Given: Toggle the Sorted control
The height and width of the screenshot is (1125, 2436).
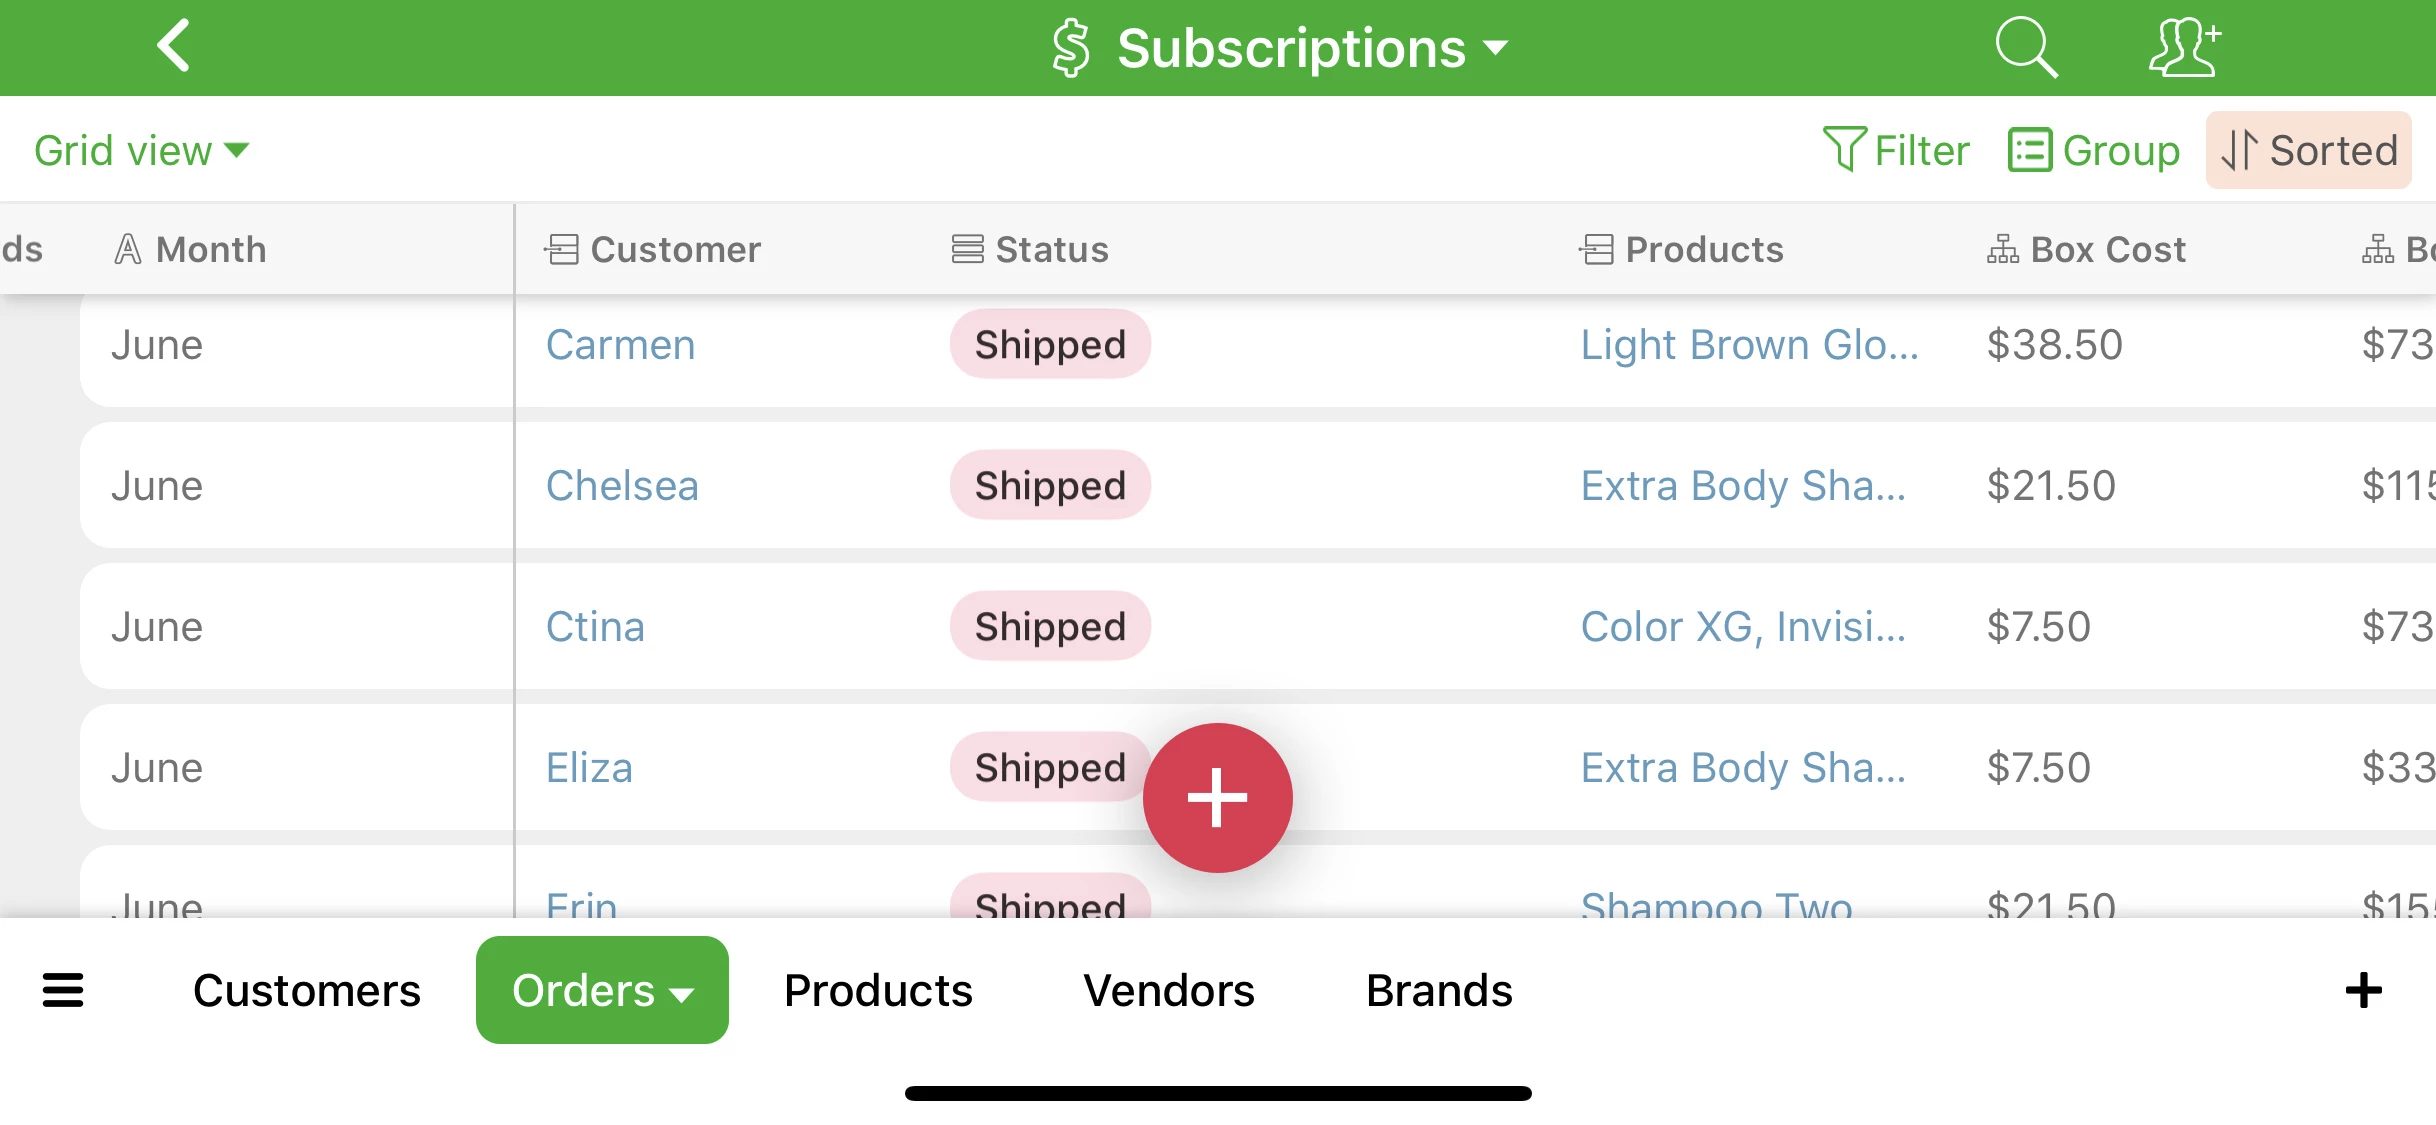Looking at the screenshot, I should click(x=2309, y=150).
